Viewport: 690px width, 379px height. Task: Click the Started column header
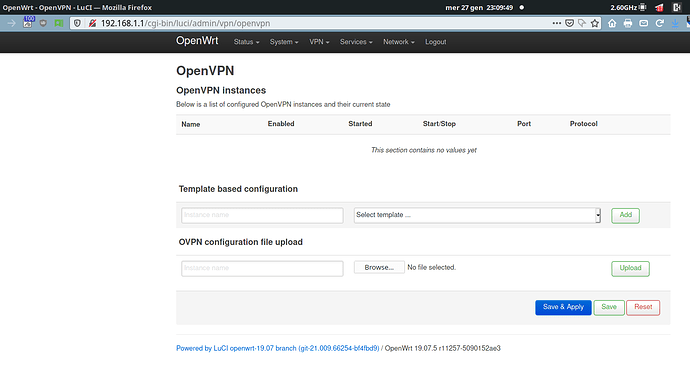point(360,124)
